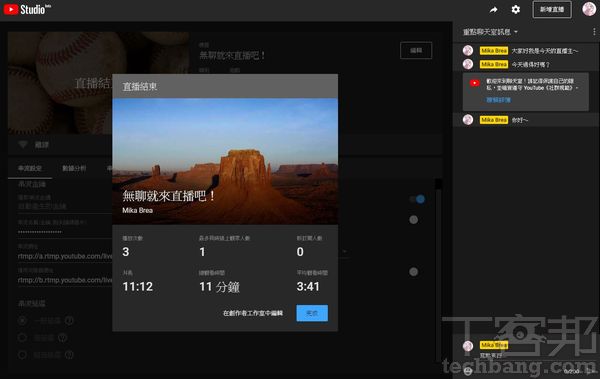Click the views count value 3
Image resolution: width=600 pixels, height=379 pixels.
(126, 252)
